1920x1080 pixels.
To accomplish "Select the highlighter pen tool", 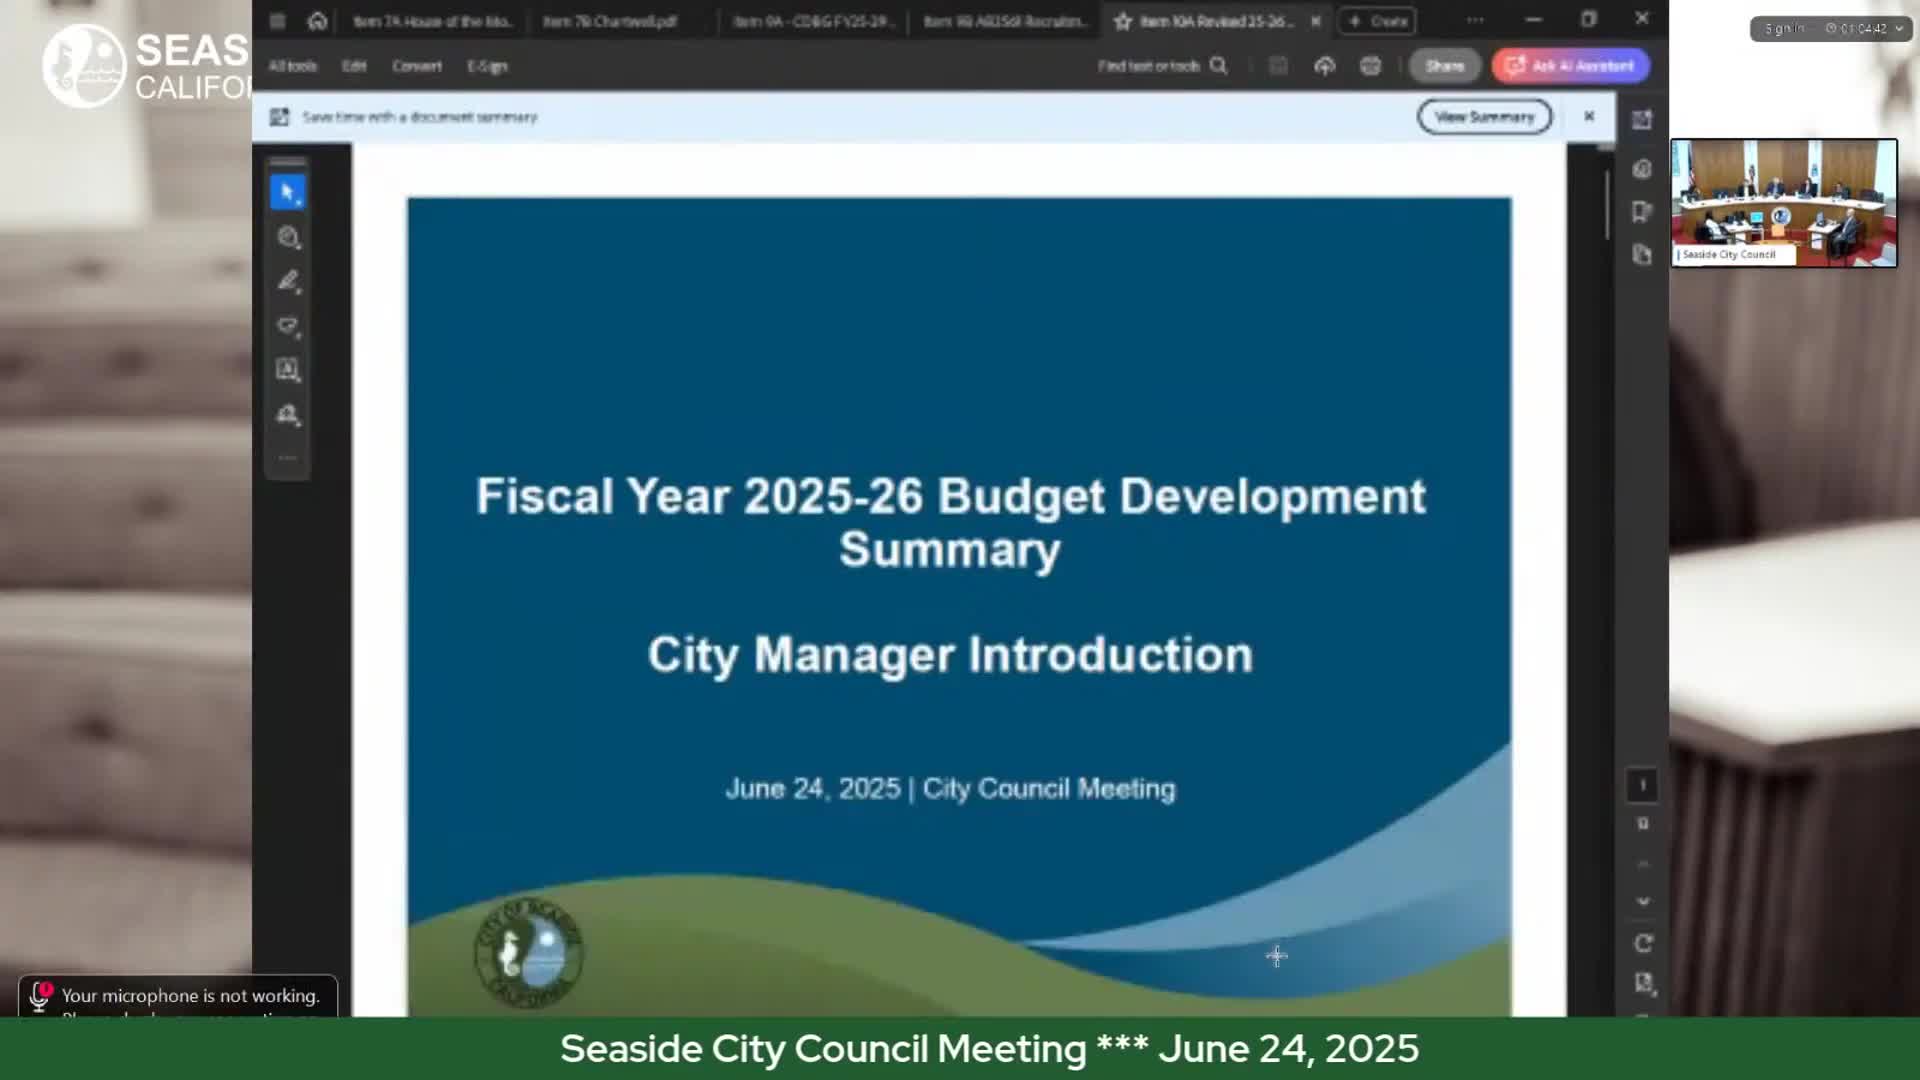I will [x=288, y=282].
